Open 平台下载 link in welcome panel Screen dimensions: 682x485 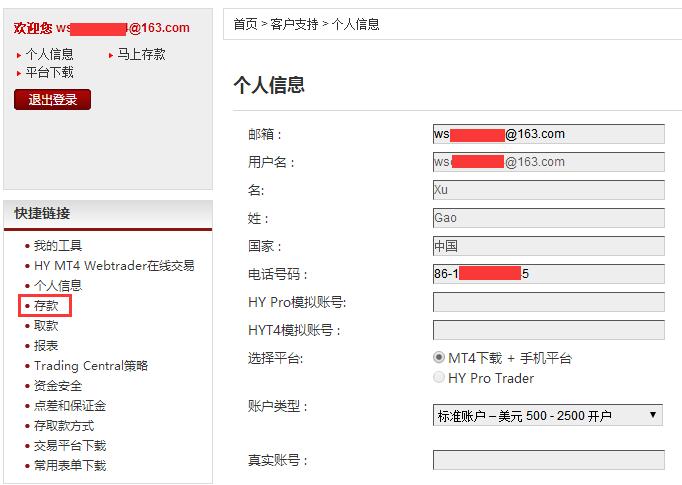(x=49, y=73)
